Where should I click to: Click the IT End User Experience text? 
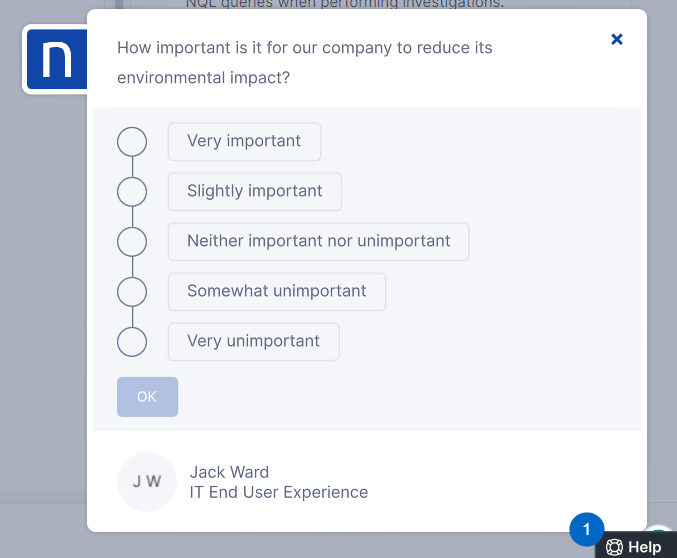pos(278,492)
